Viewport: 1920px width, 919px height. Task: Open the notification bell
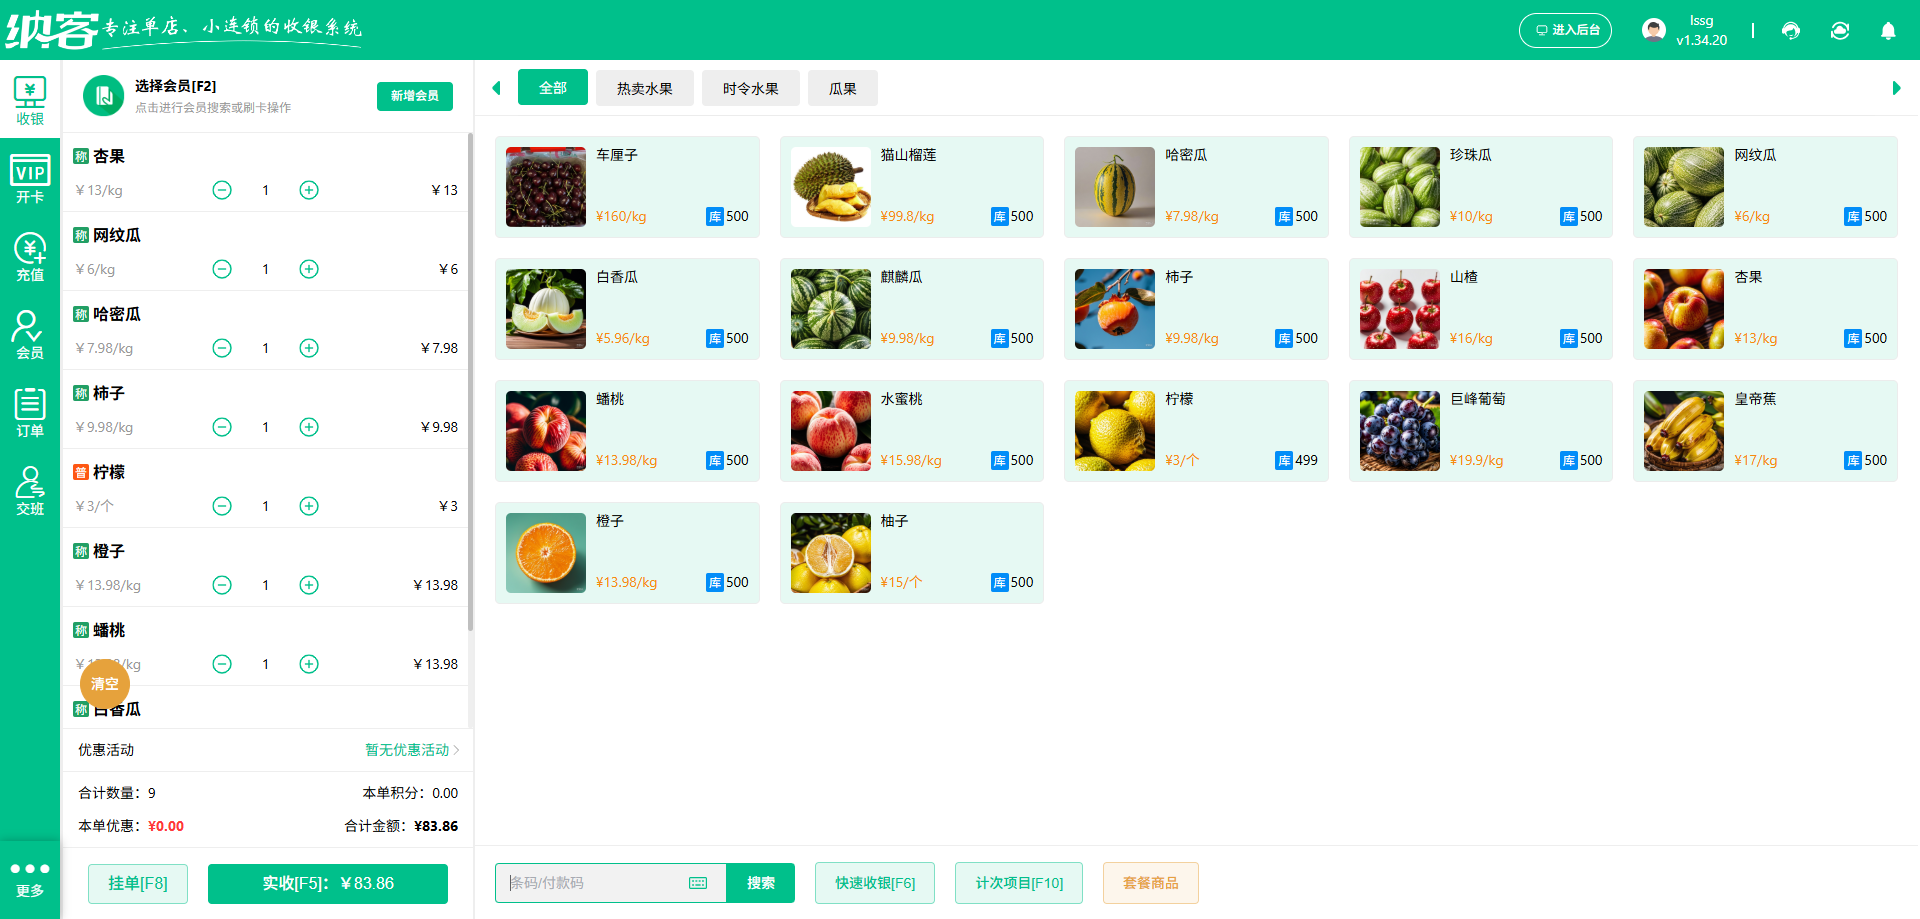tap(1888, 31)
